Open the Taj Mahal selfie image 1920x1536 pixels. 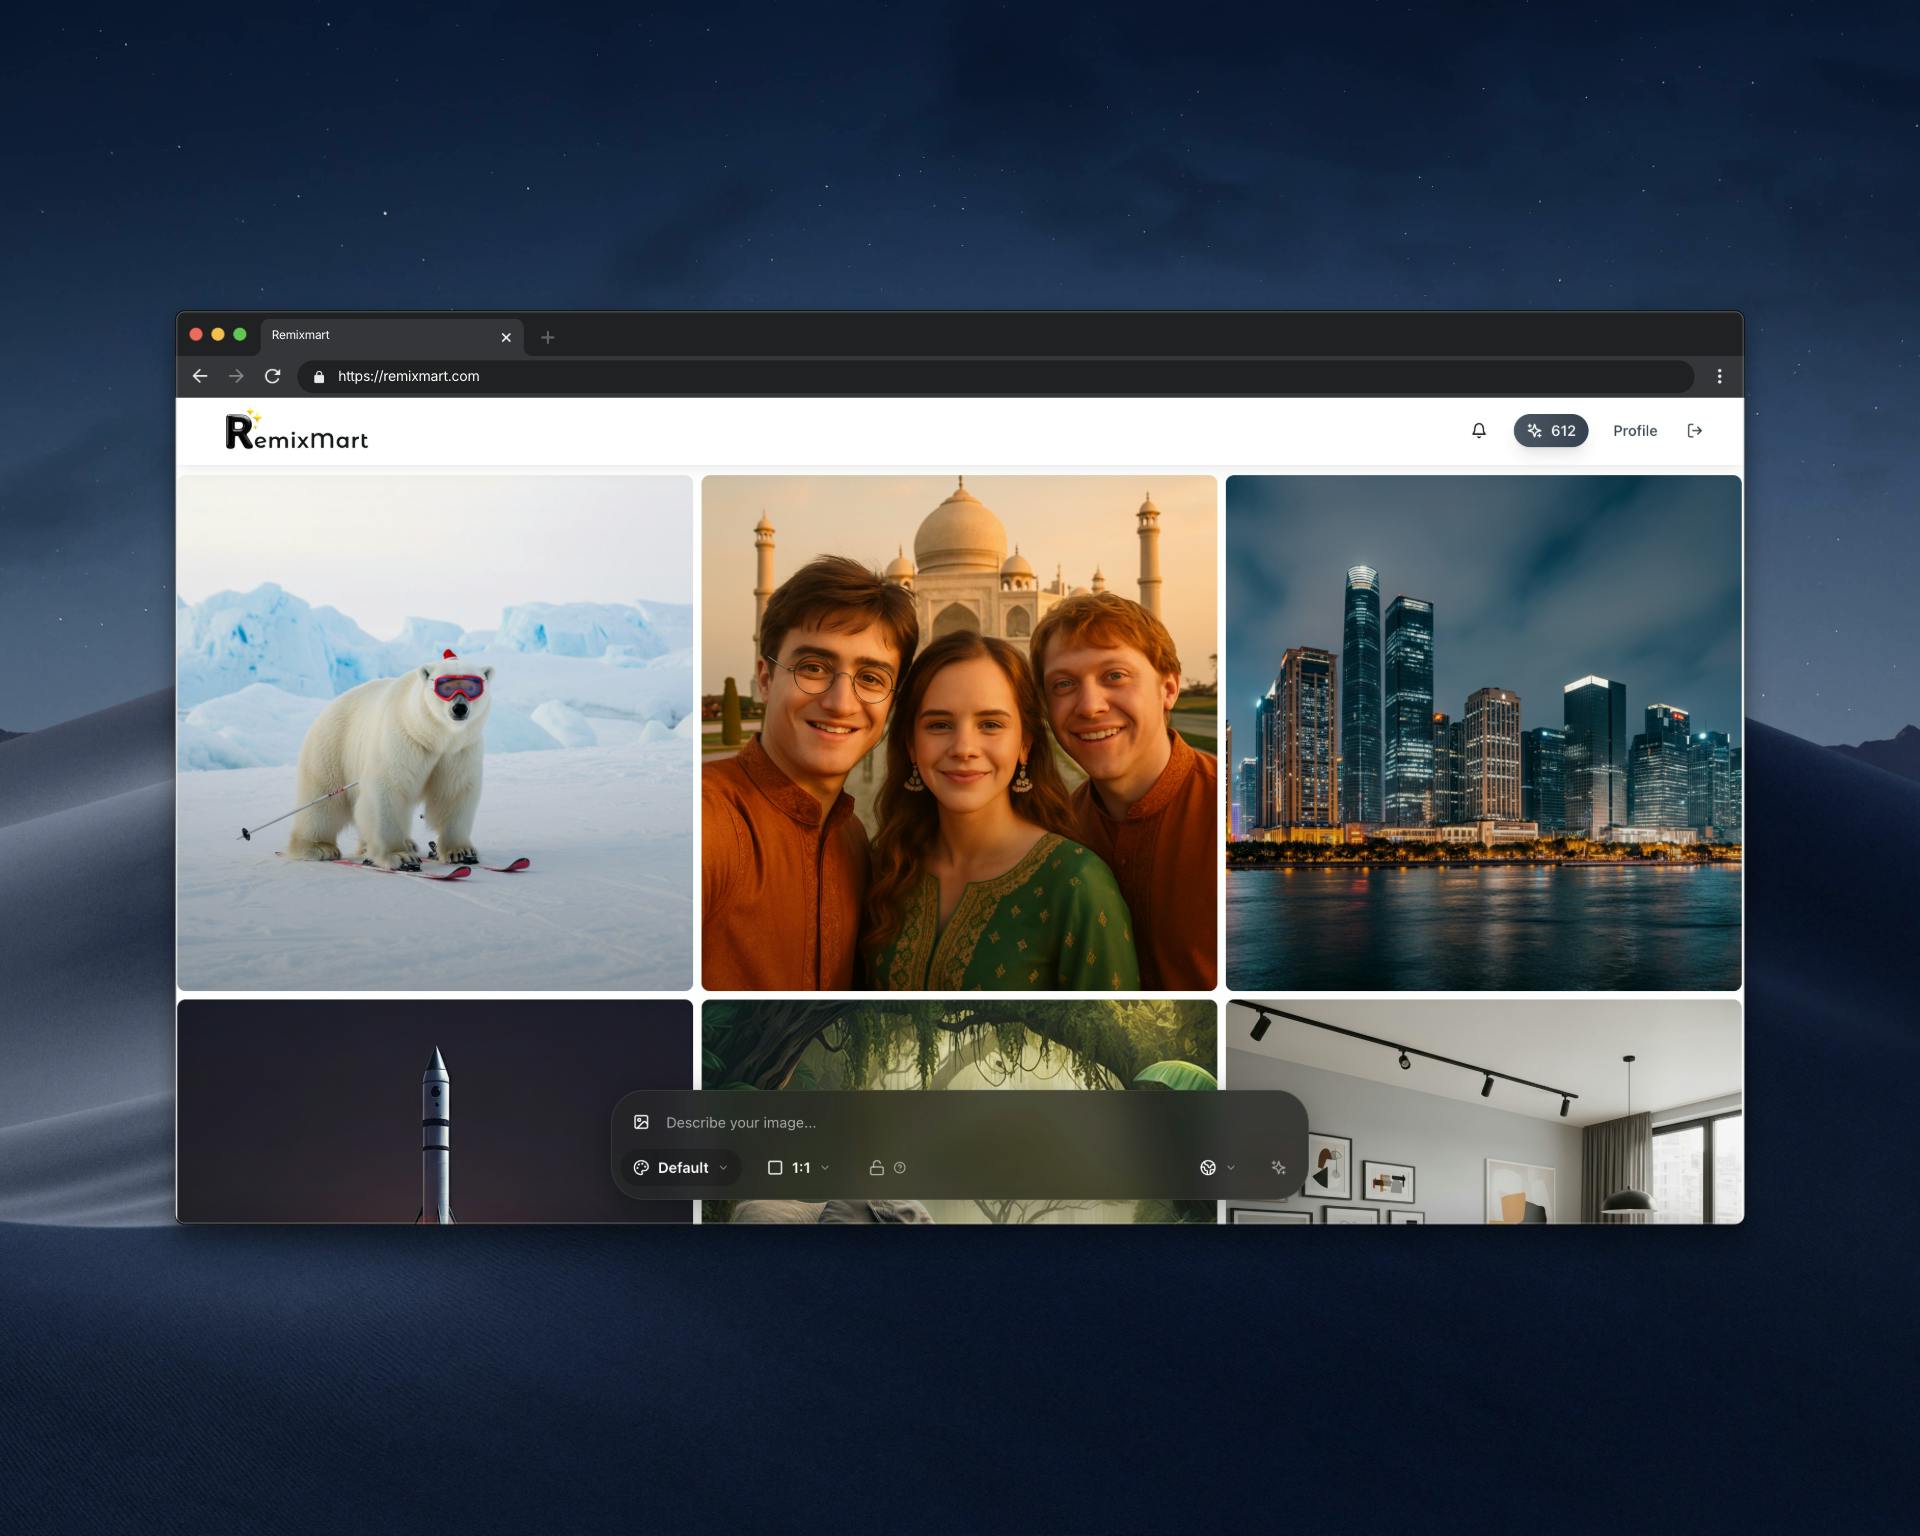pos(959,733)
